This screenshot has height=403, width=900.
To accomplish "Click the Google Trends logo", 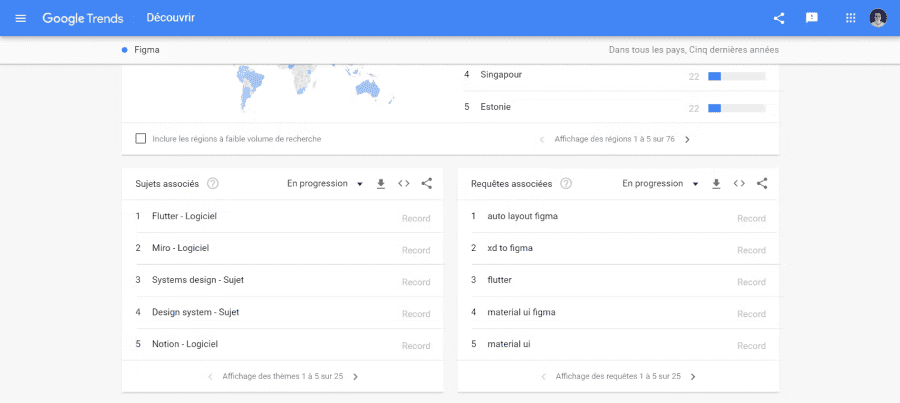I will [83, 18].
